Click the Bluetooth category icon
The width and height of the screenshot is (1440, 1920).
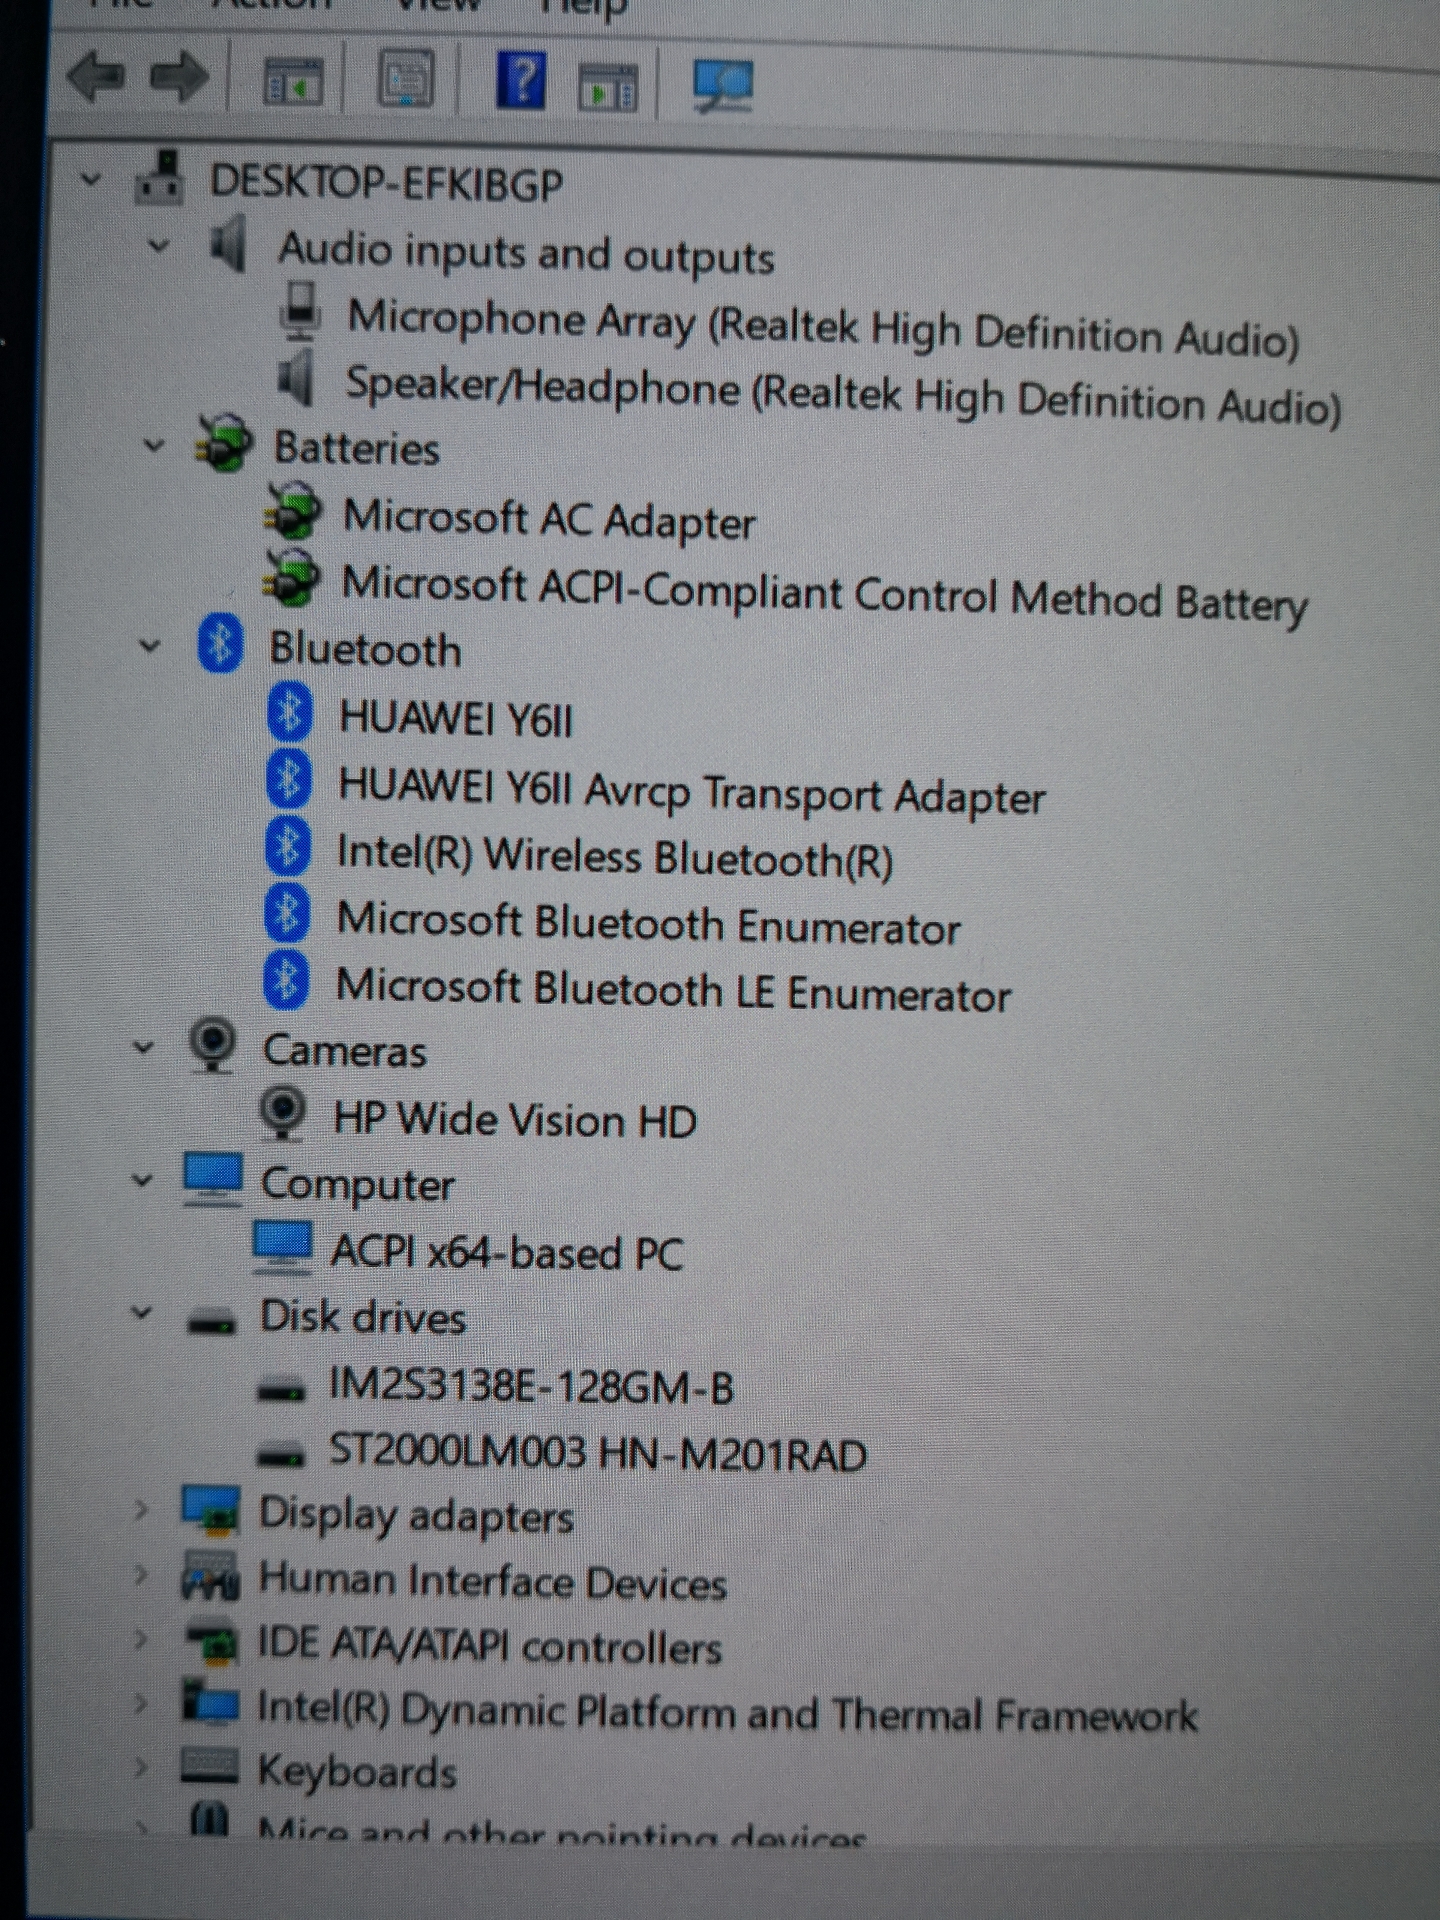pos(221,643)
